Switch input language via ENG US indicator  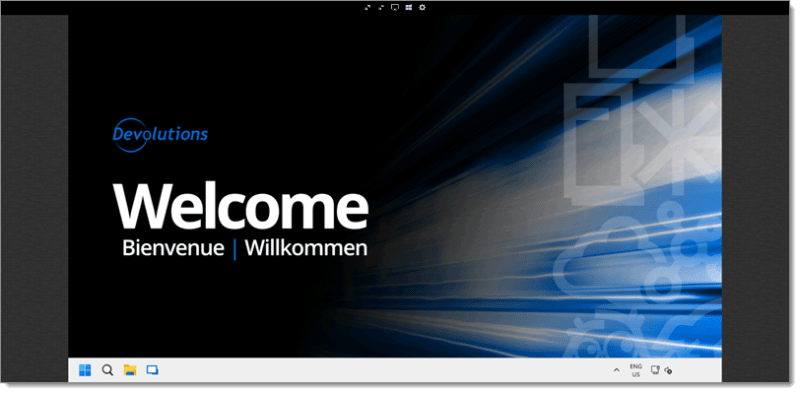click(x=635, y=371)
